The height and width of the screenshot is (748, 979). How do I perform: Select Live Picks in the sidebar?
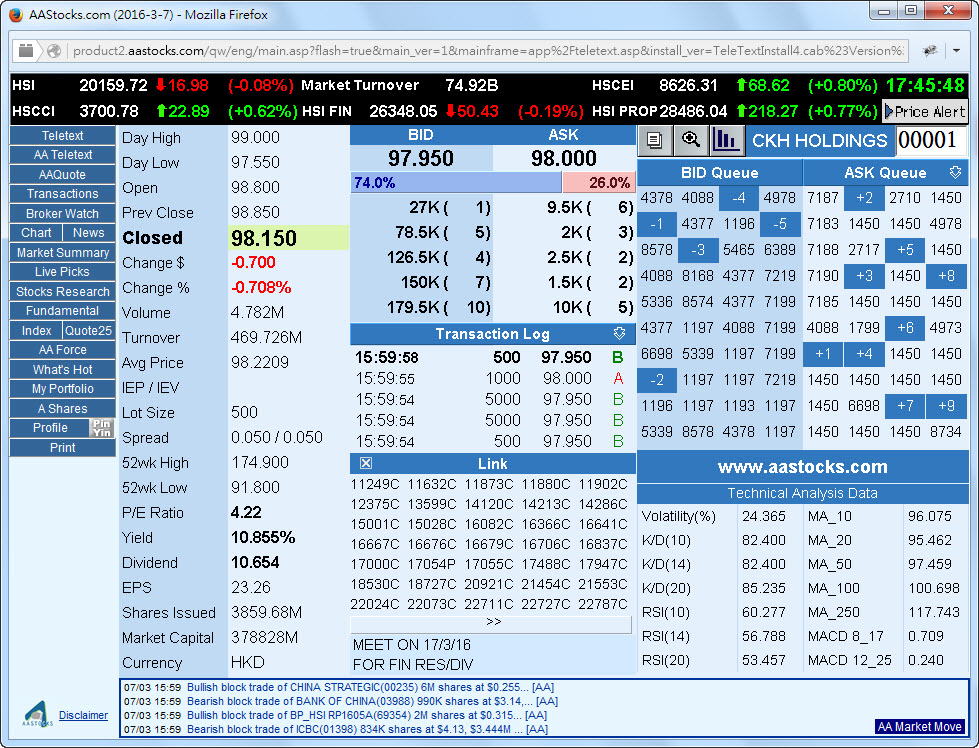(62, 272)
